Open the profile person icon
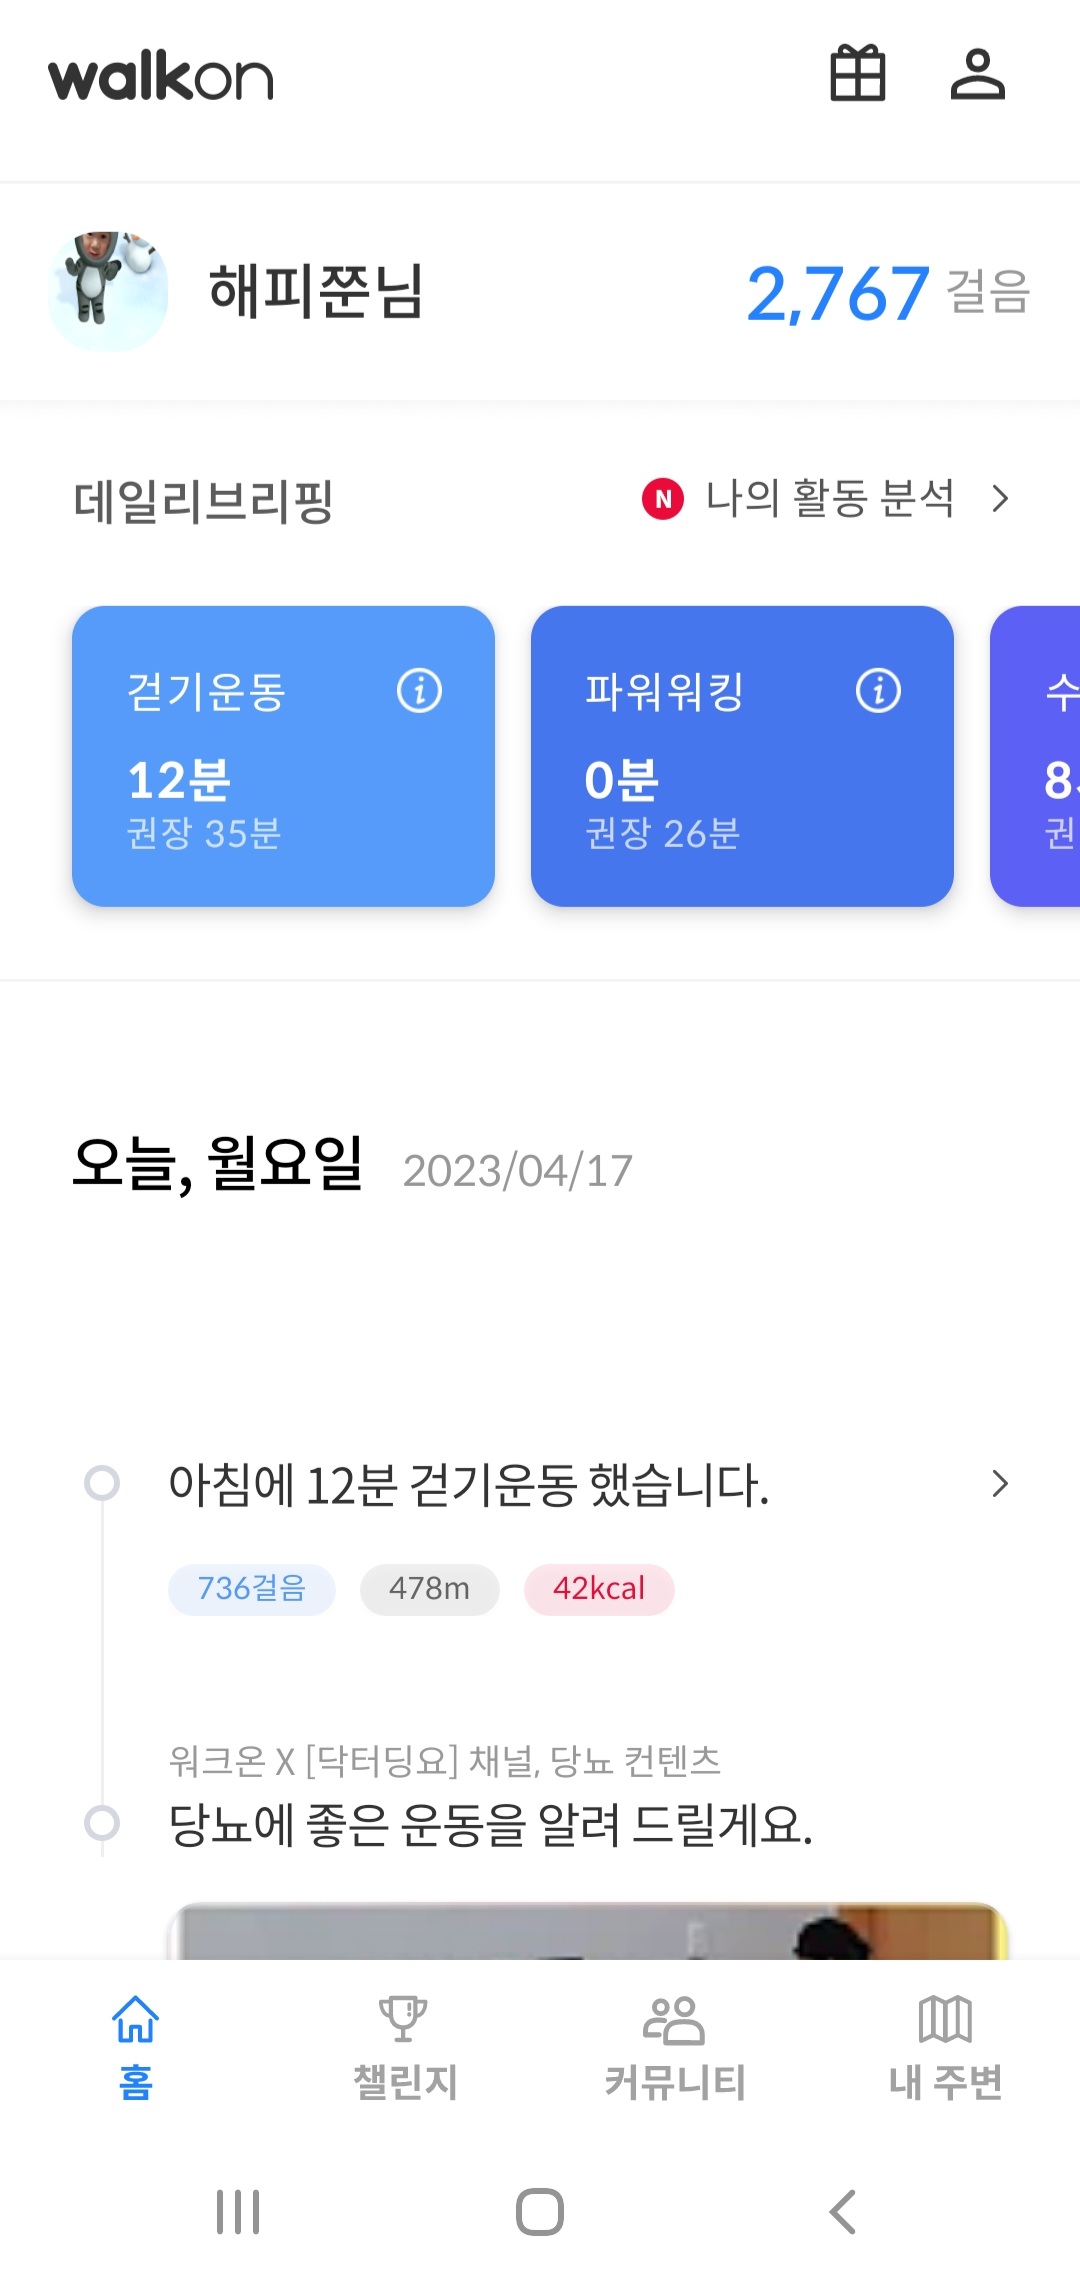Viewport: 1080px width, 2284px height. point(977,74)
